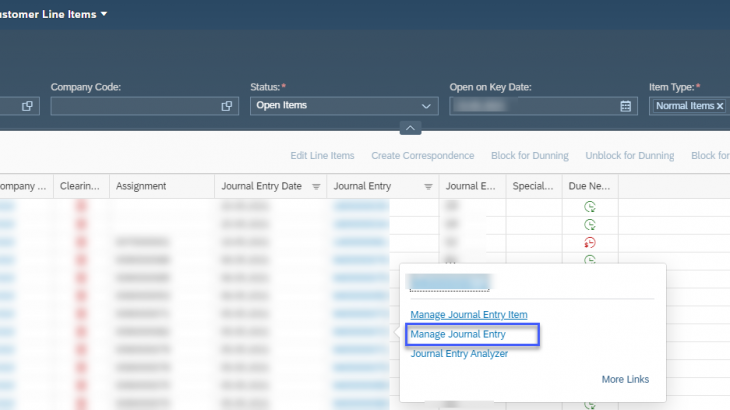Collapse the filter header with chevron

(411, 128)
